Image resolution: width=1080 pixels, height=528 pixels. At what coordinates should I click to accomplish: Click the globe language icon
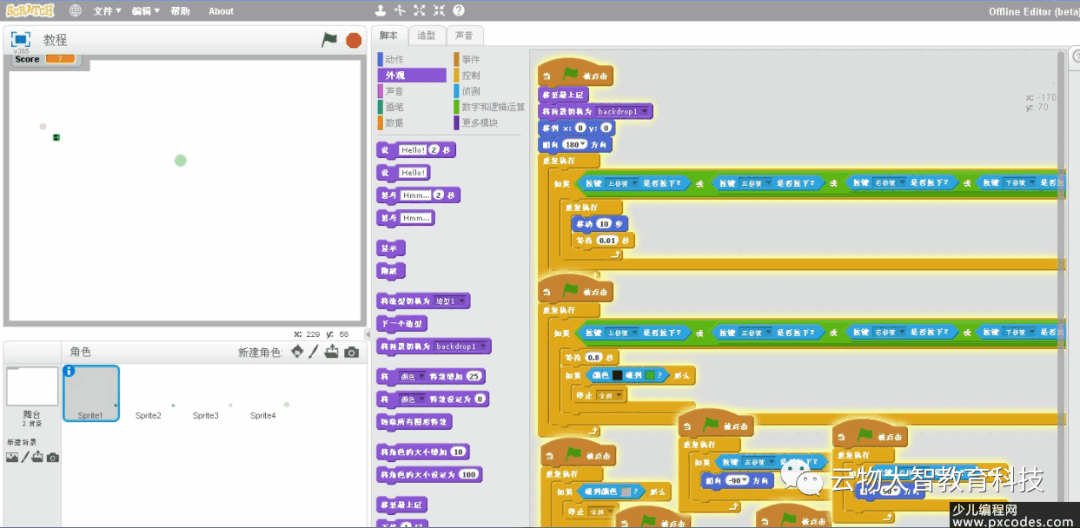coord(76,11)
